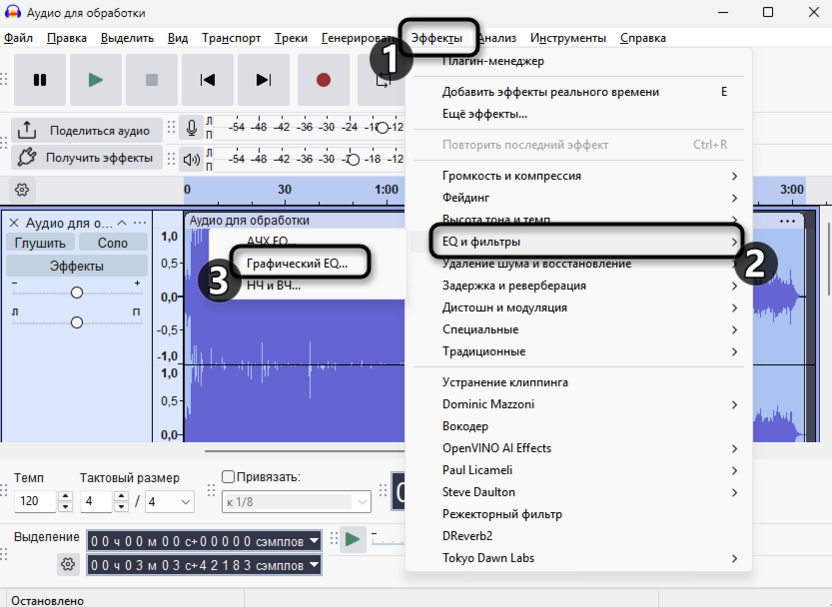Click the Pause transport button
This screenshot has width=832, height=607.
click(40, 80)
